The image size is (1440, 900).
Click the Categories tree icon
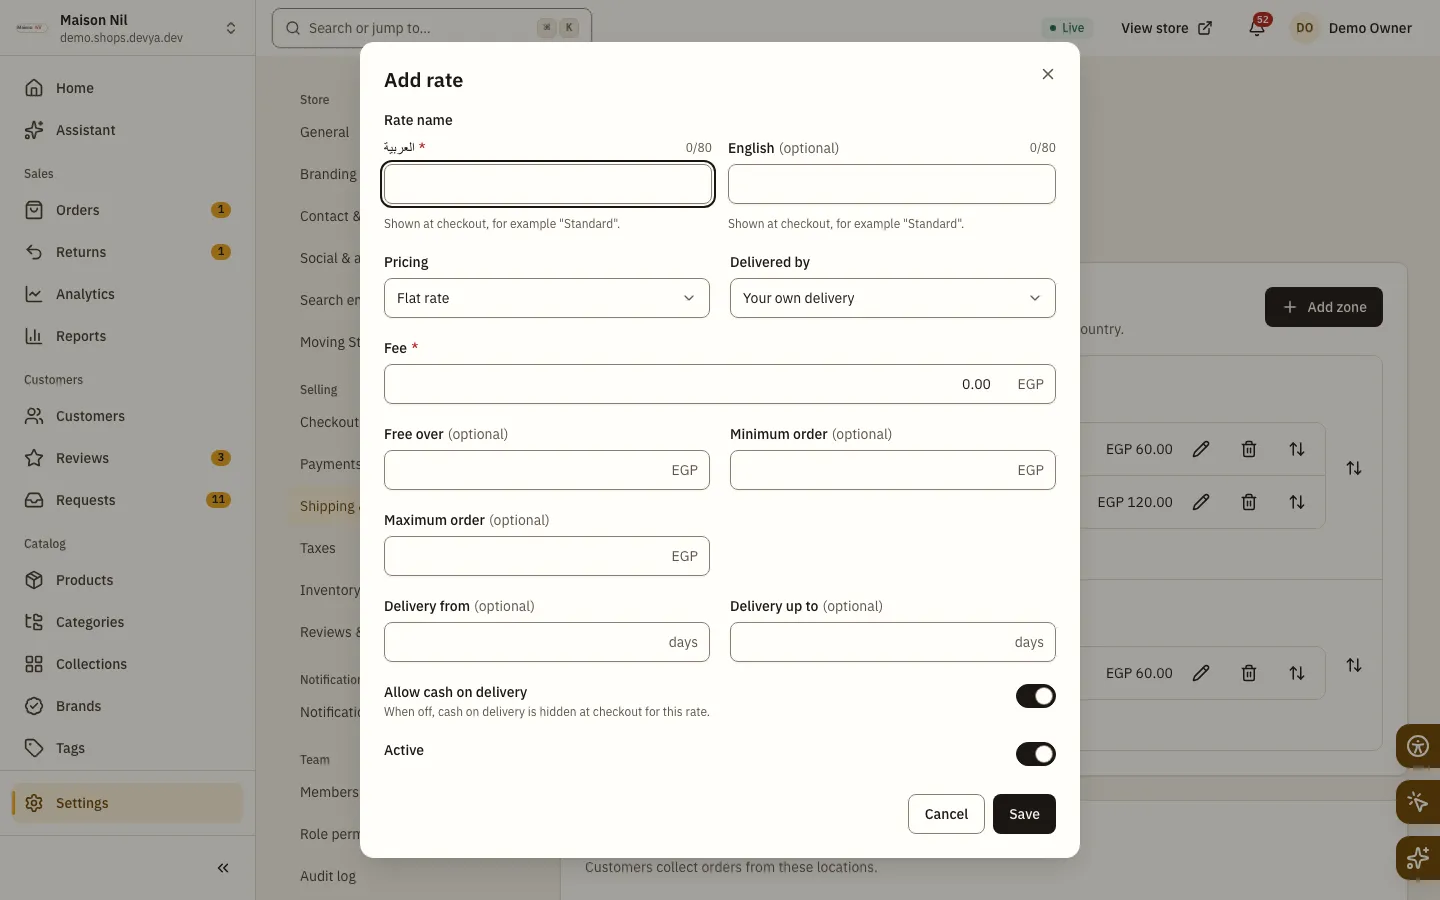point(34,622)
